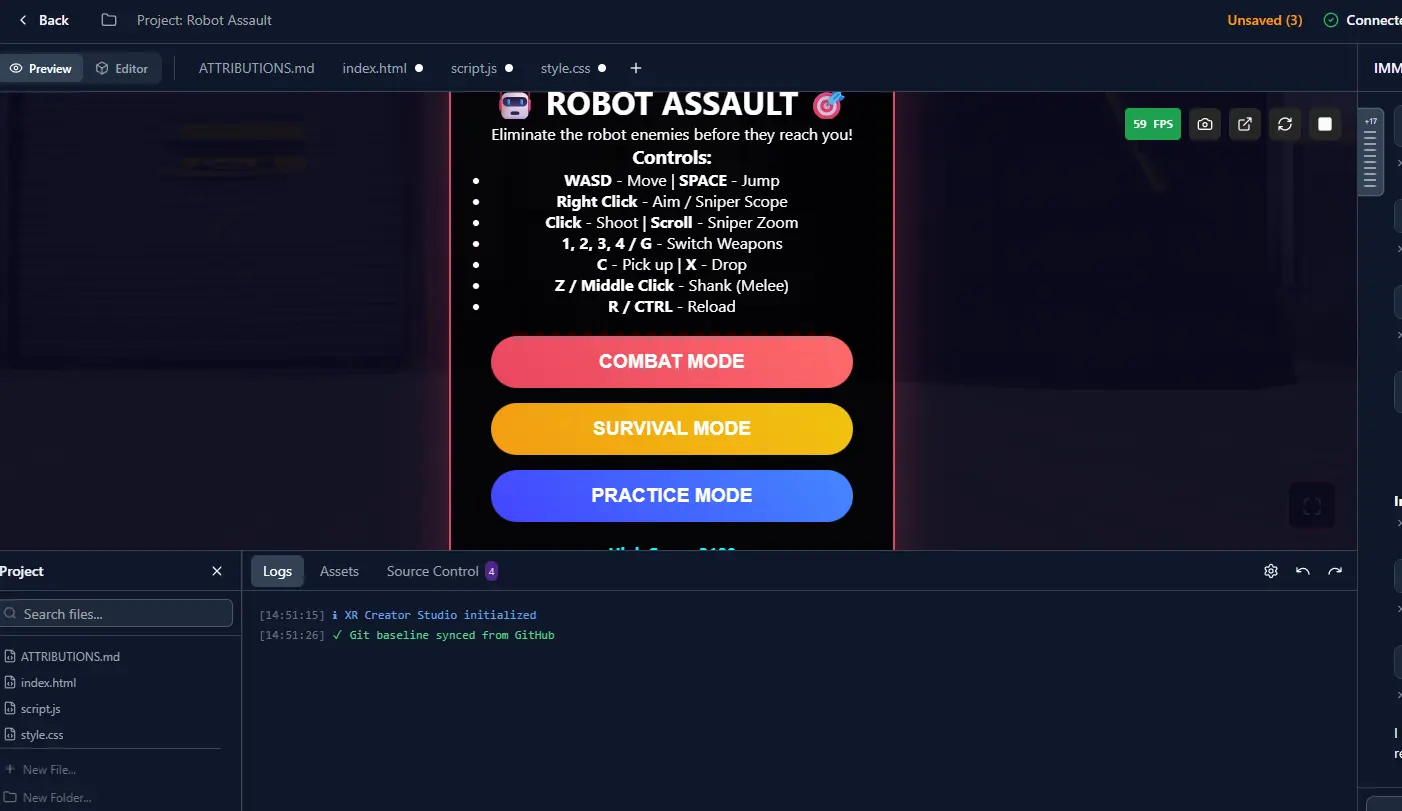Switch to Preview view
Image resolution: width=1402 pixels, height=811 pixels.
(41, 68)
